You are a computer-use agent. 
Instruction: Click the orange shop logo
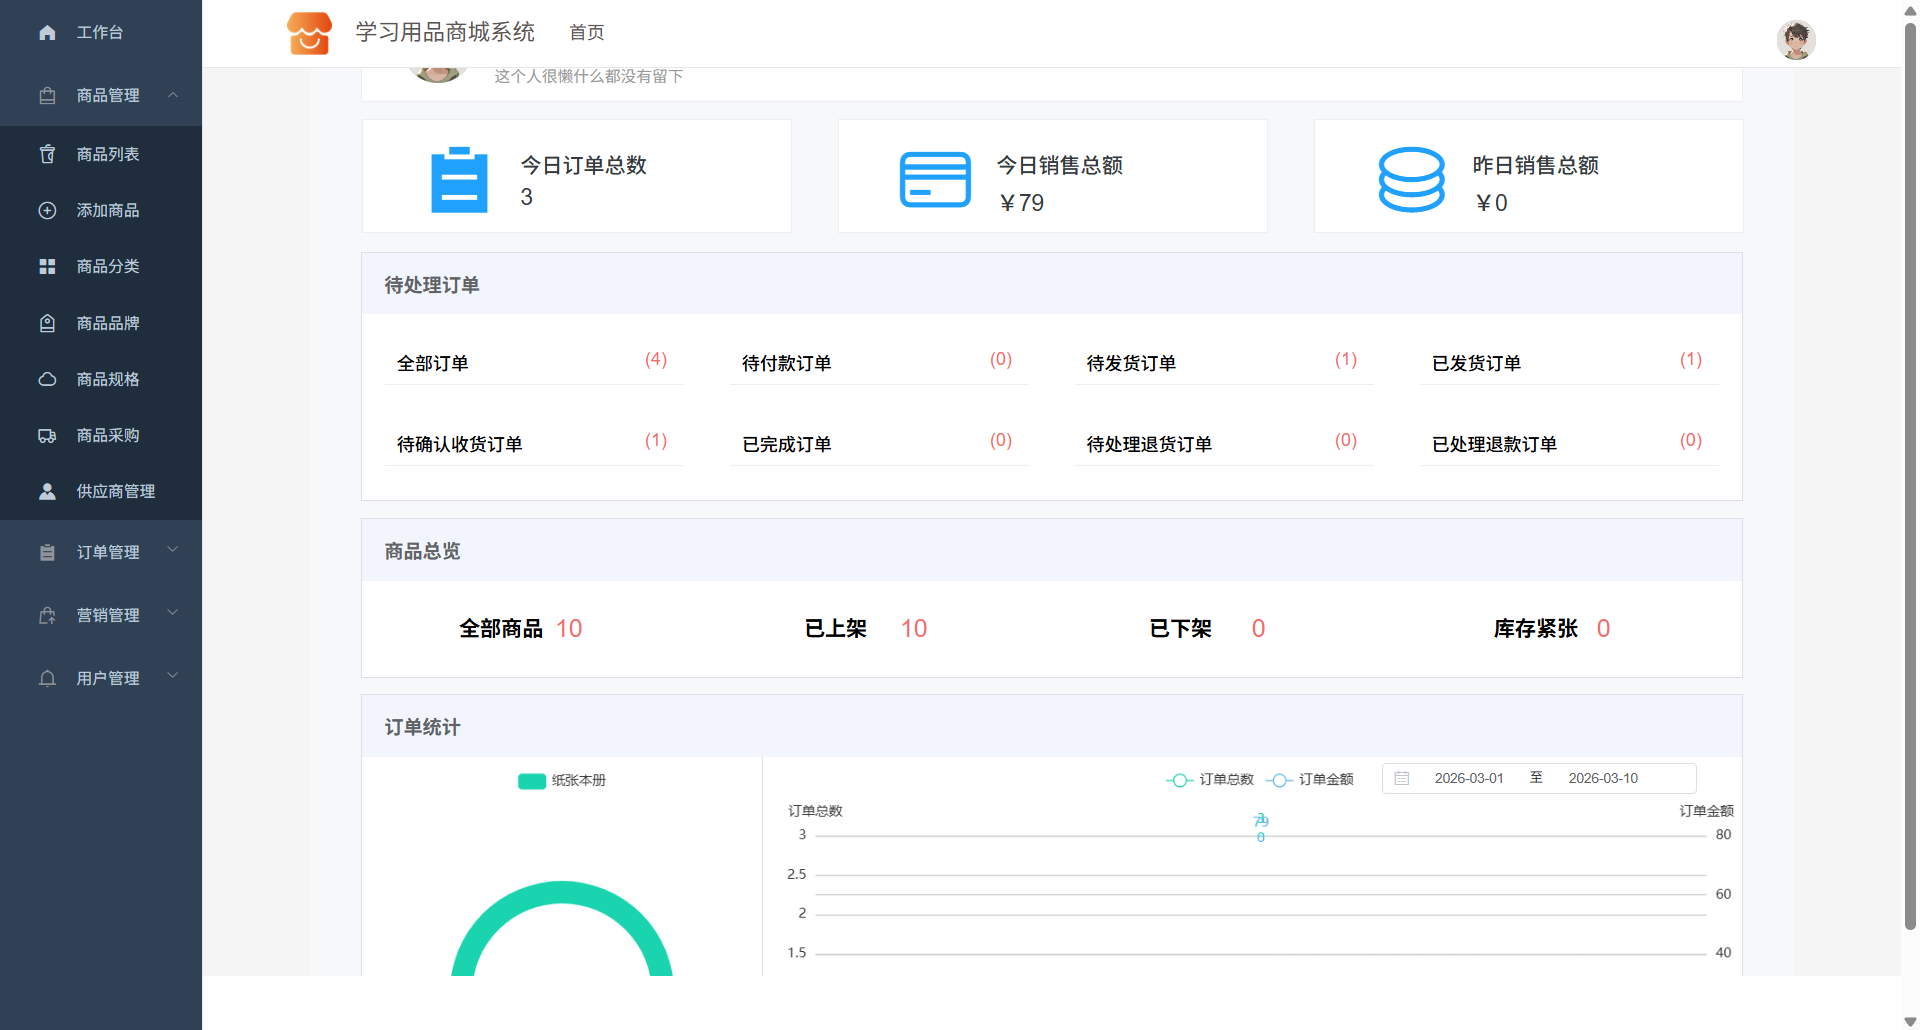pos(309,33)
